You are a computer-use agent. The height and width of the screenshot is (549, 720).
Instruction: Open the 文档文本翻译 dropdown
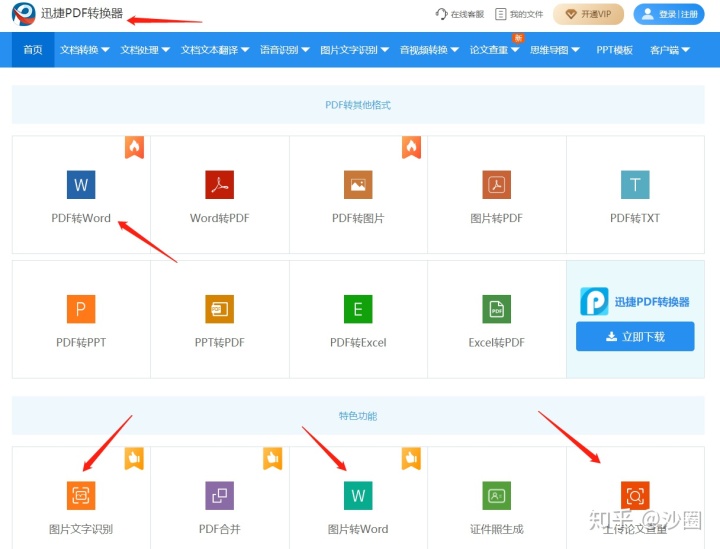214,50
